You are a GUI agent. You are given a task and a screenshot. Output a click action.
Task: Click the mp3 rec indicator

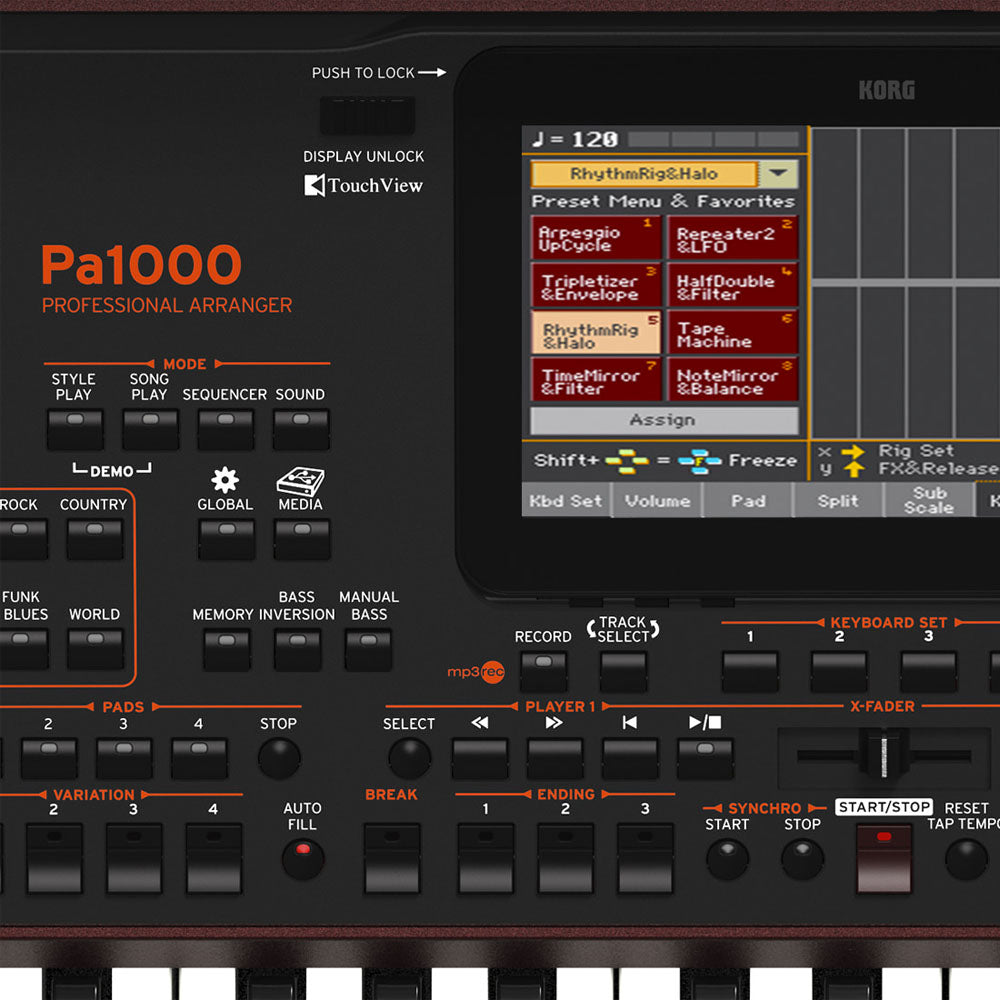click(x=477, y=673)
